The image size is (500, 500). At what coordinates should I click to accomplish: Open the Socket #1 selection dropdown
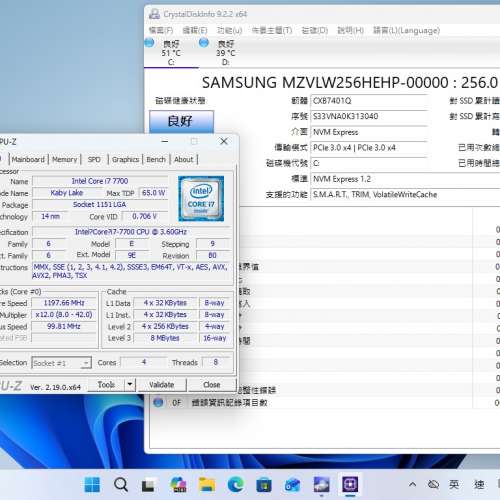[x=61, y=363]
